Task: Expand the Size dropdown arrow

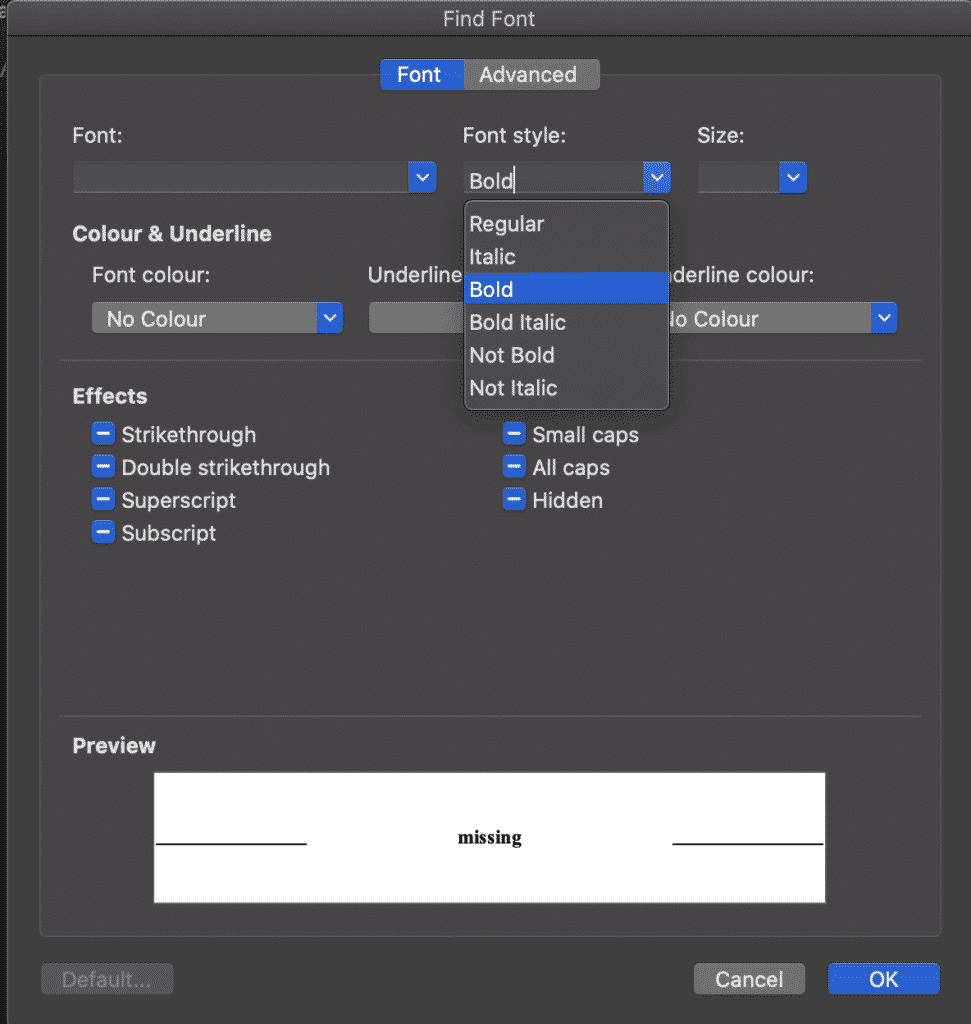Action: click(793, 178)
